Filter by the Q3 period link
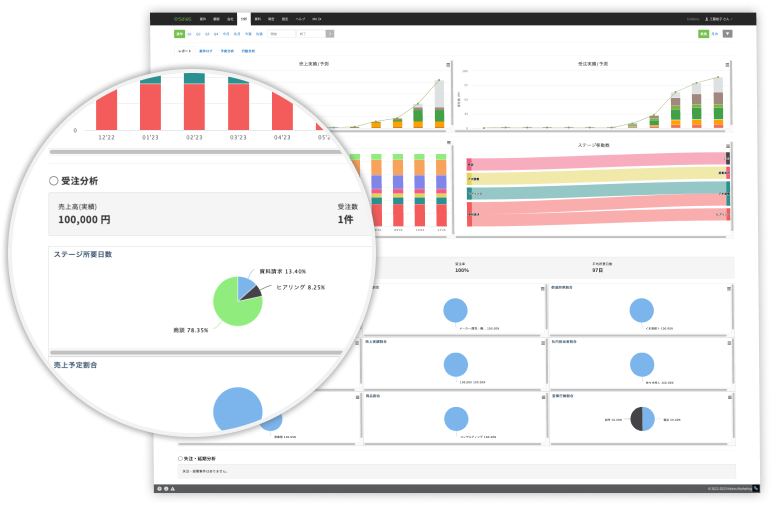This screenshot has height=505, width=773. coord(207,34)
